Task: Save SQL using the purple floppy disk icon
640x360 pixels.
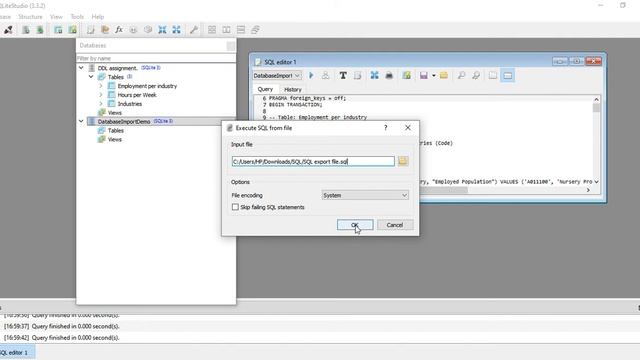Action: coord(424,76)
